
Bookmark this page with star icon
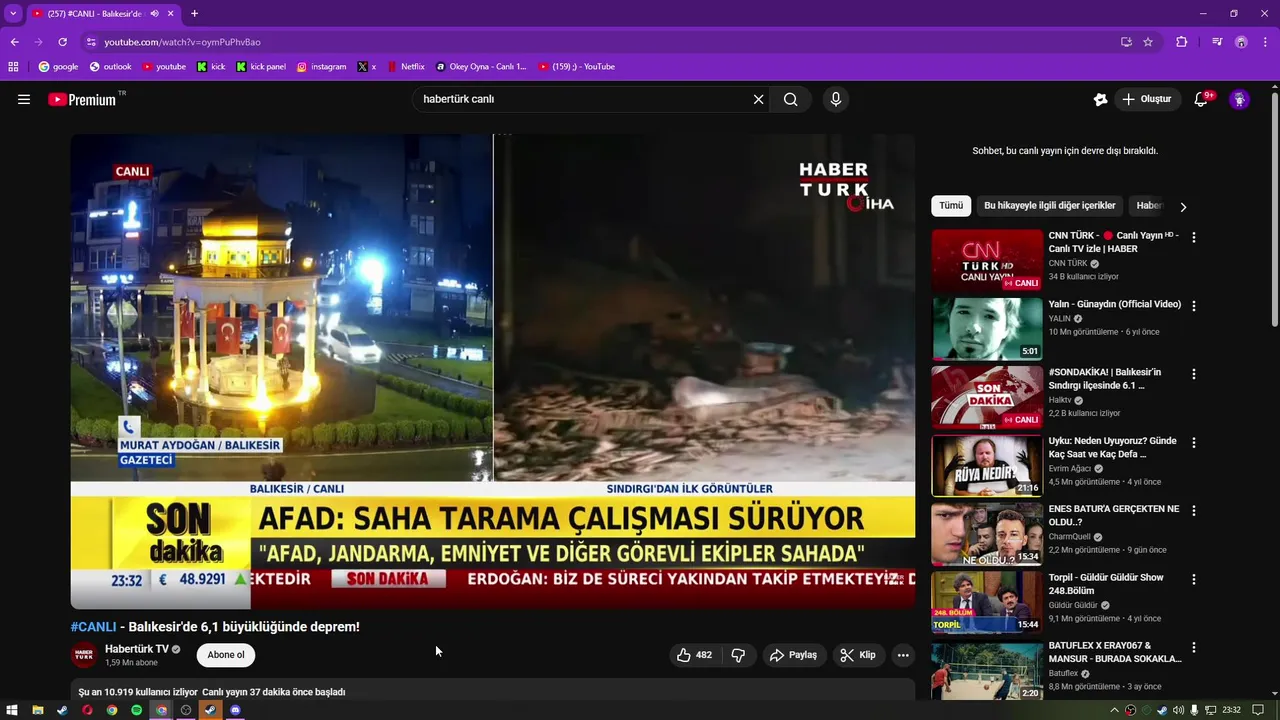click(x=1148, y=42)
